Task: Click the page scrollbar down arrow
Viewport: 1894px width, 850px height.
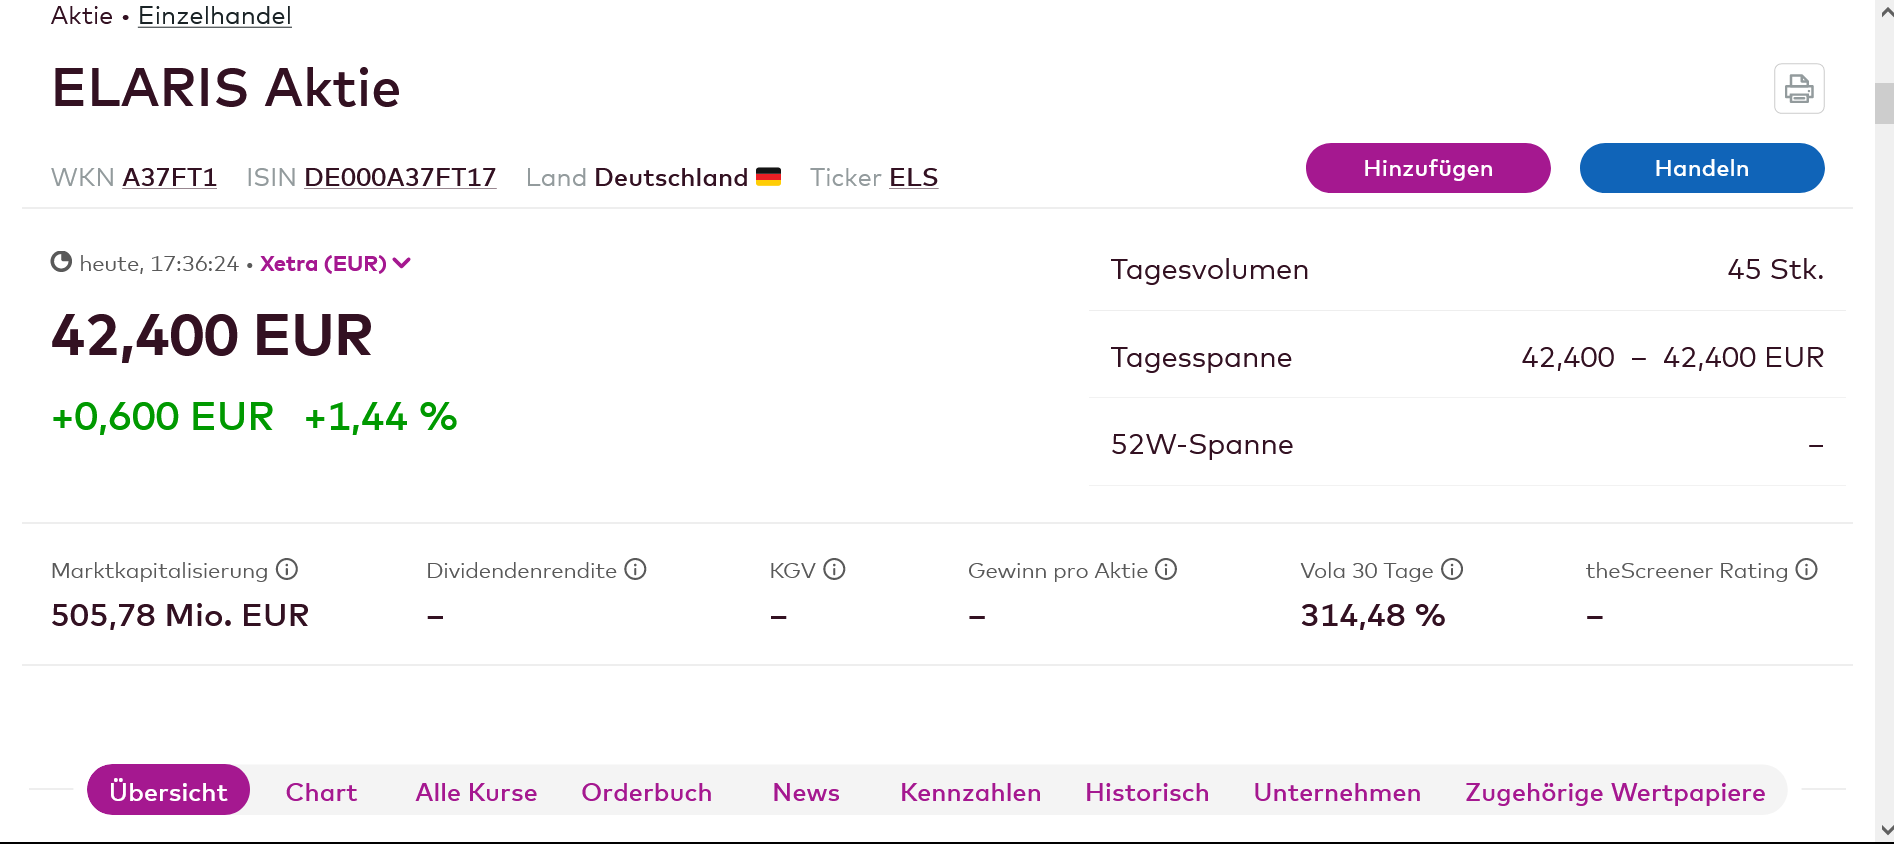Action: point(1886,830)
